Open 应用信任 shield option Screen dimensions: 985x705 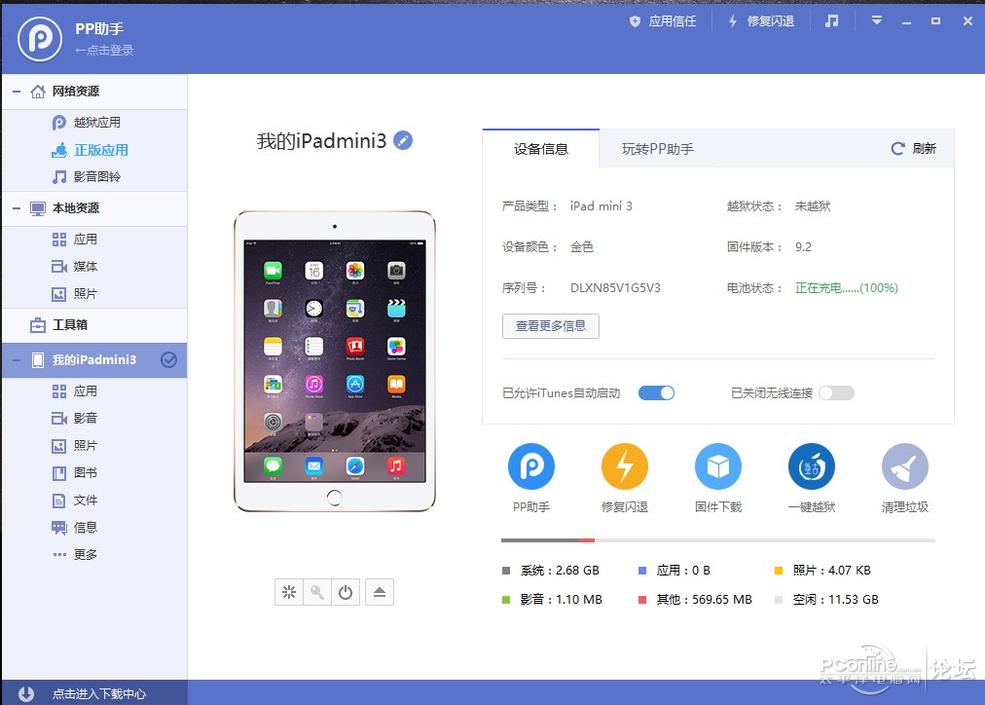(x=663, y=21)
